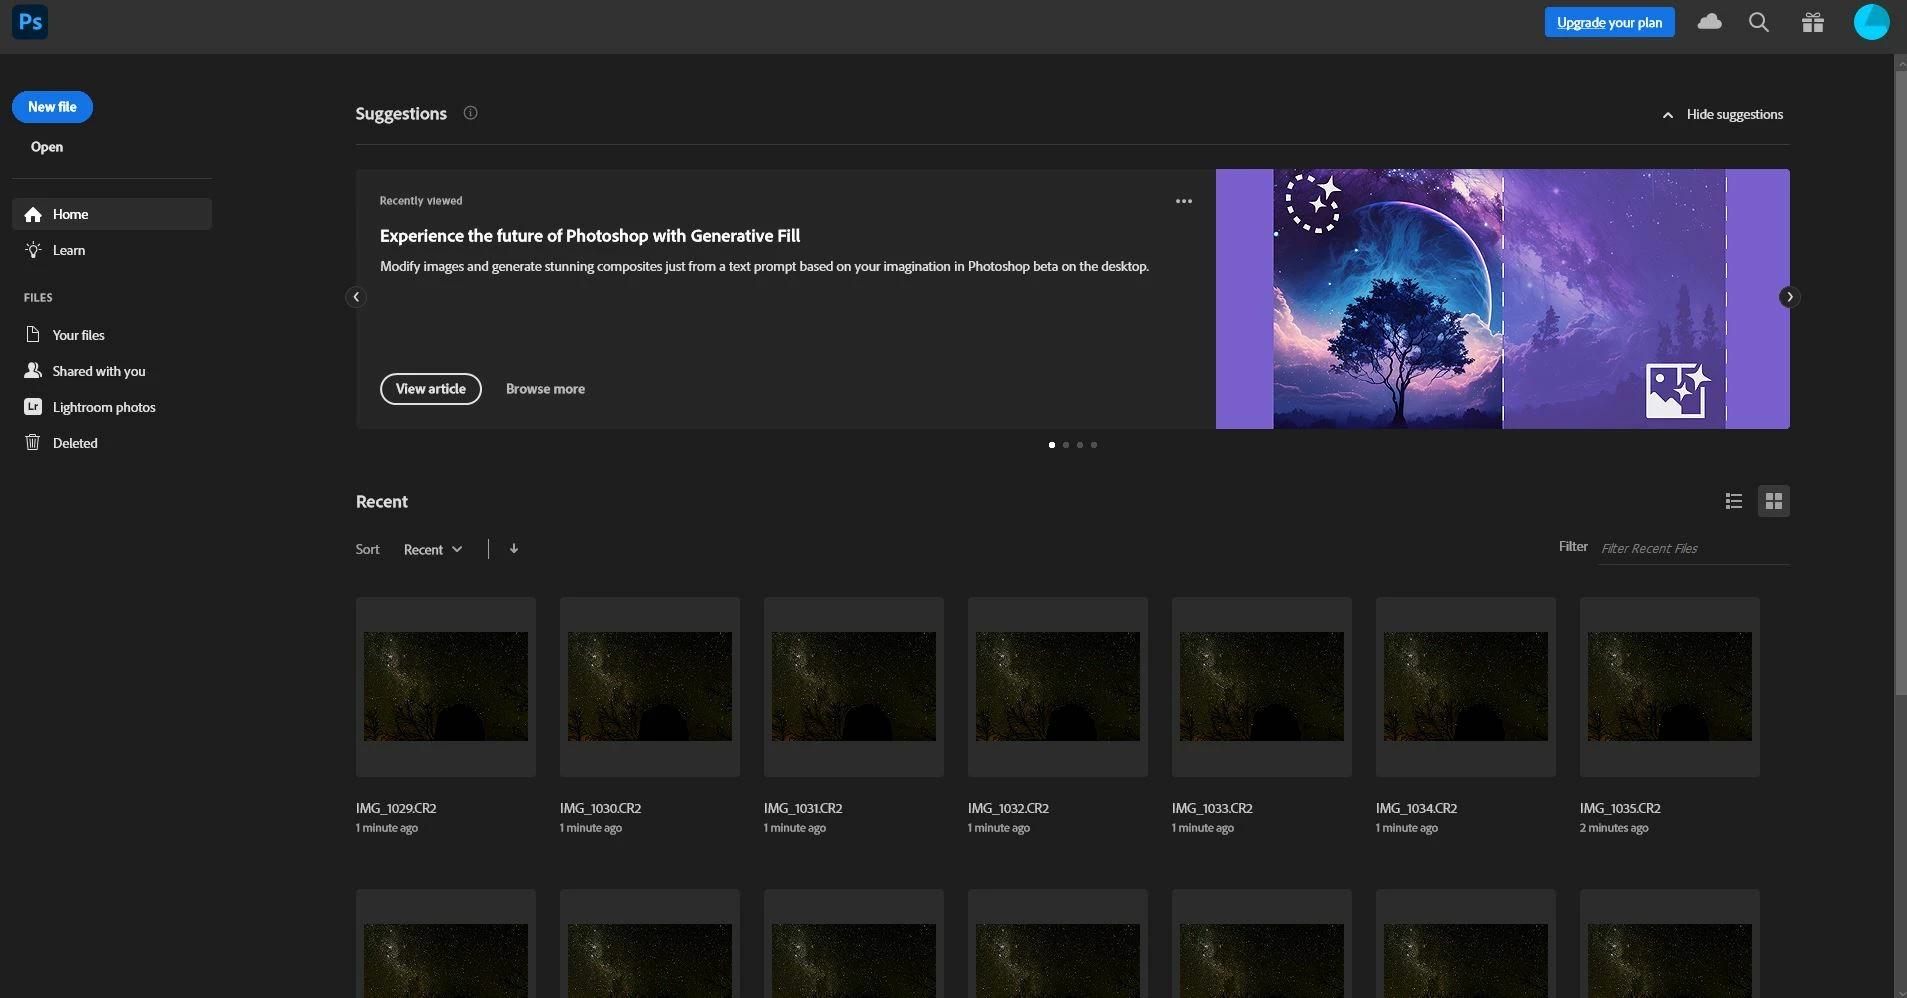This screenshot has width=1907, height=998.
Task: Reverse sort order with the down arrow
Action: point(514,548)
